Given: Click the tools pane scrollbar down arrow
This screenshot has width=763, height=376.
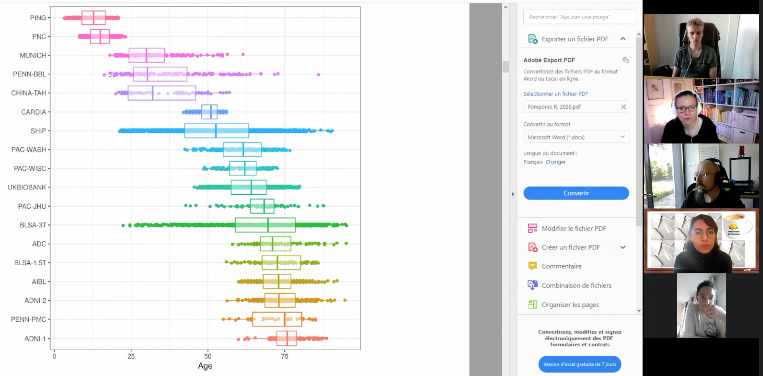Looking at the screenshot, I should [x=639, y=310].
